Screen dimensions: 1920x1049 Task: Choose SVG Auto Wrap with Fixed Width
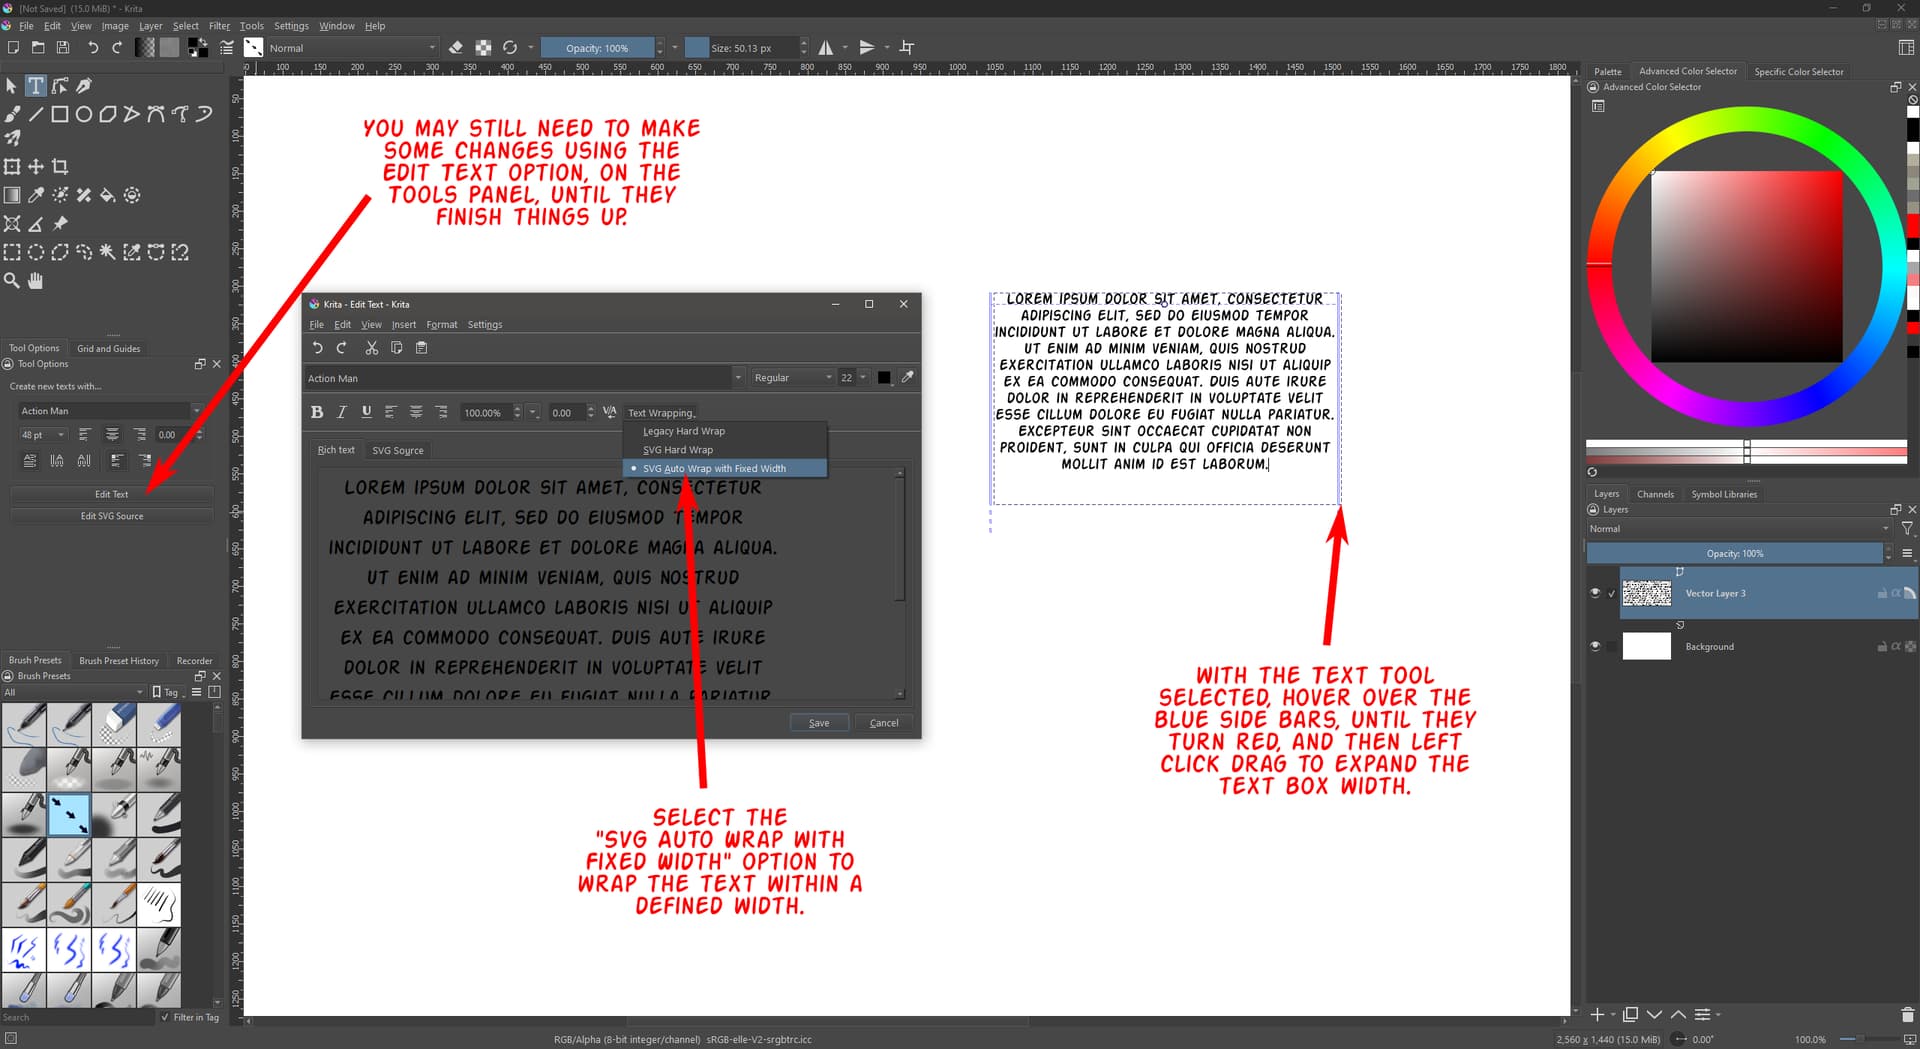coord(725,468)
